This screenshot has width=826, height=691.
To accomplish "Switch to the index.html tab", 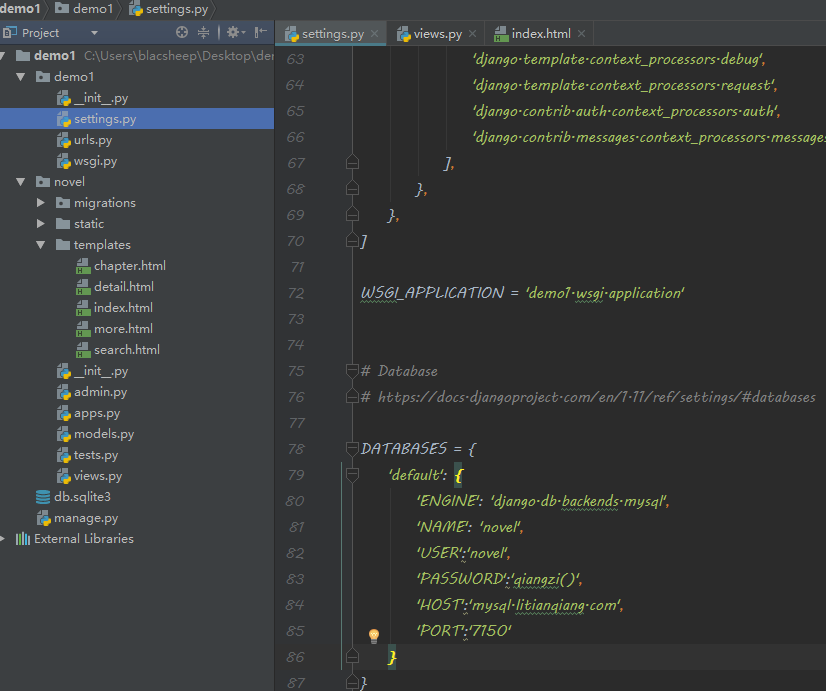I will coord(540,34).
